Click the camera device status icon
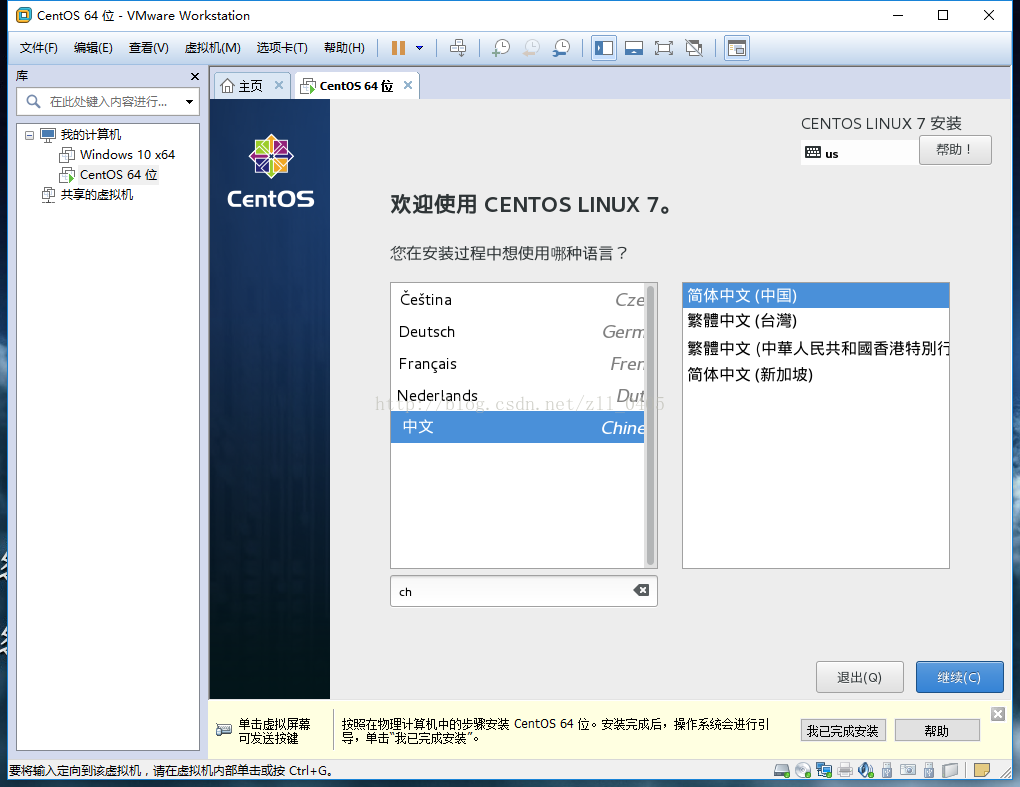The image size is (1020, 787). pyautogui.click(x=907, y=771)
